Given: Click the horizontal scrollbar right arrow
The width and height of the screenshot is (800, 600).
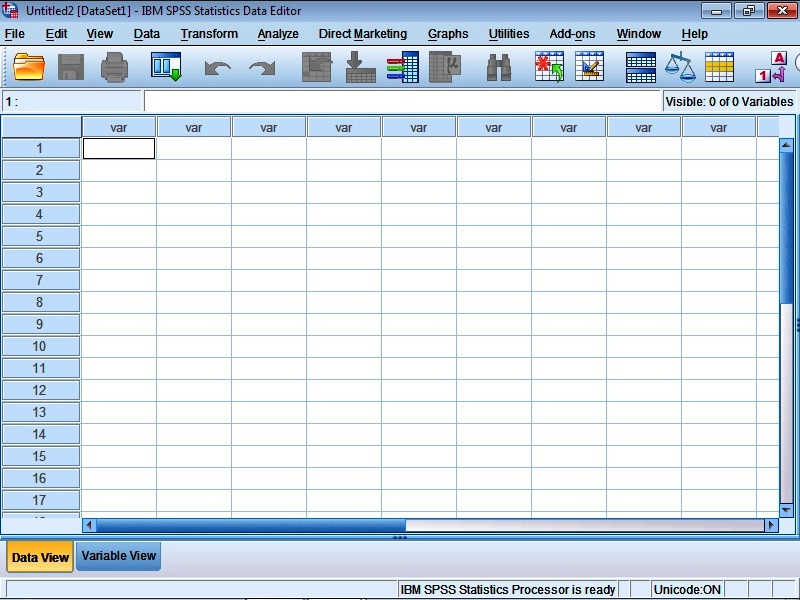Looking at the screenshot, I should click(x=771, y=525).
